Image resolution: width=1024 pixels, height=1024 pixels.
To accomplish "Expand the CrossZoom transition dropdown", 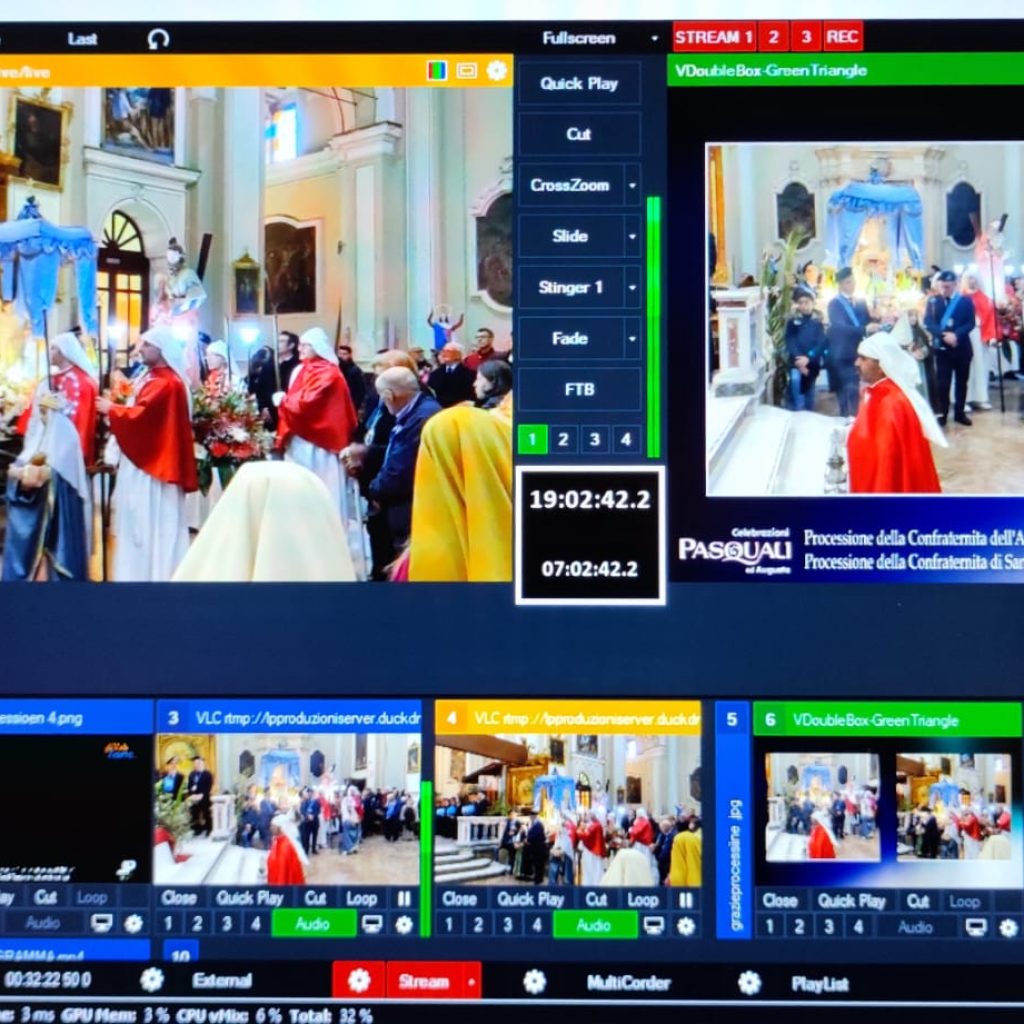I will click(x=632, y=185).
